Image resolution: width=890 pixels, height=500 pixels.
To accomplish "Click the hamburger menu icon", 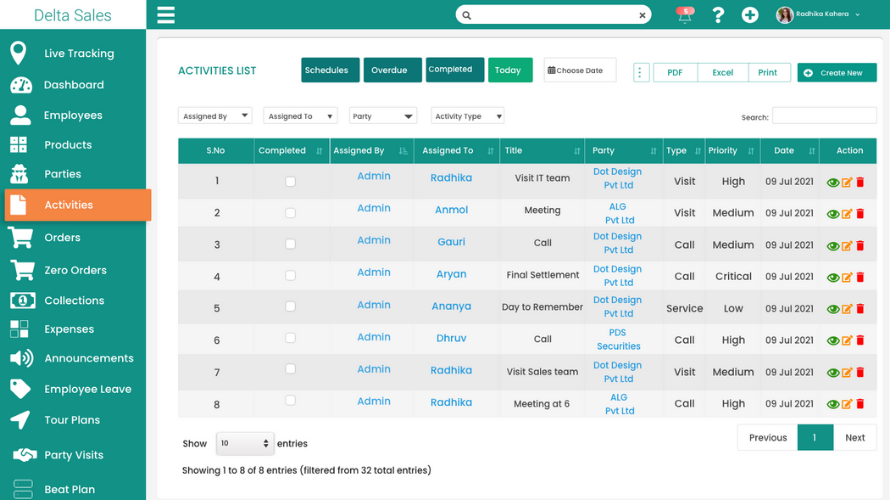I will 166,15.
